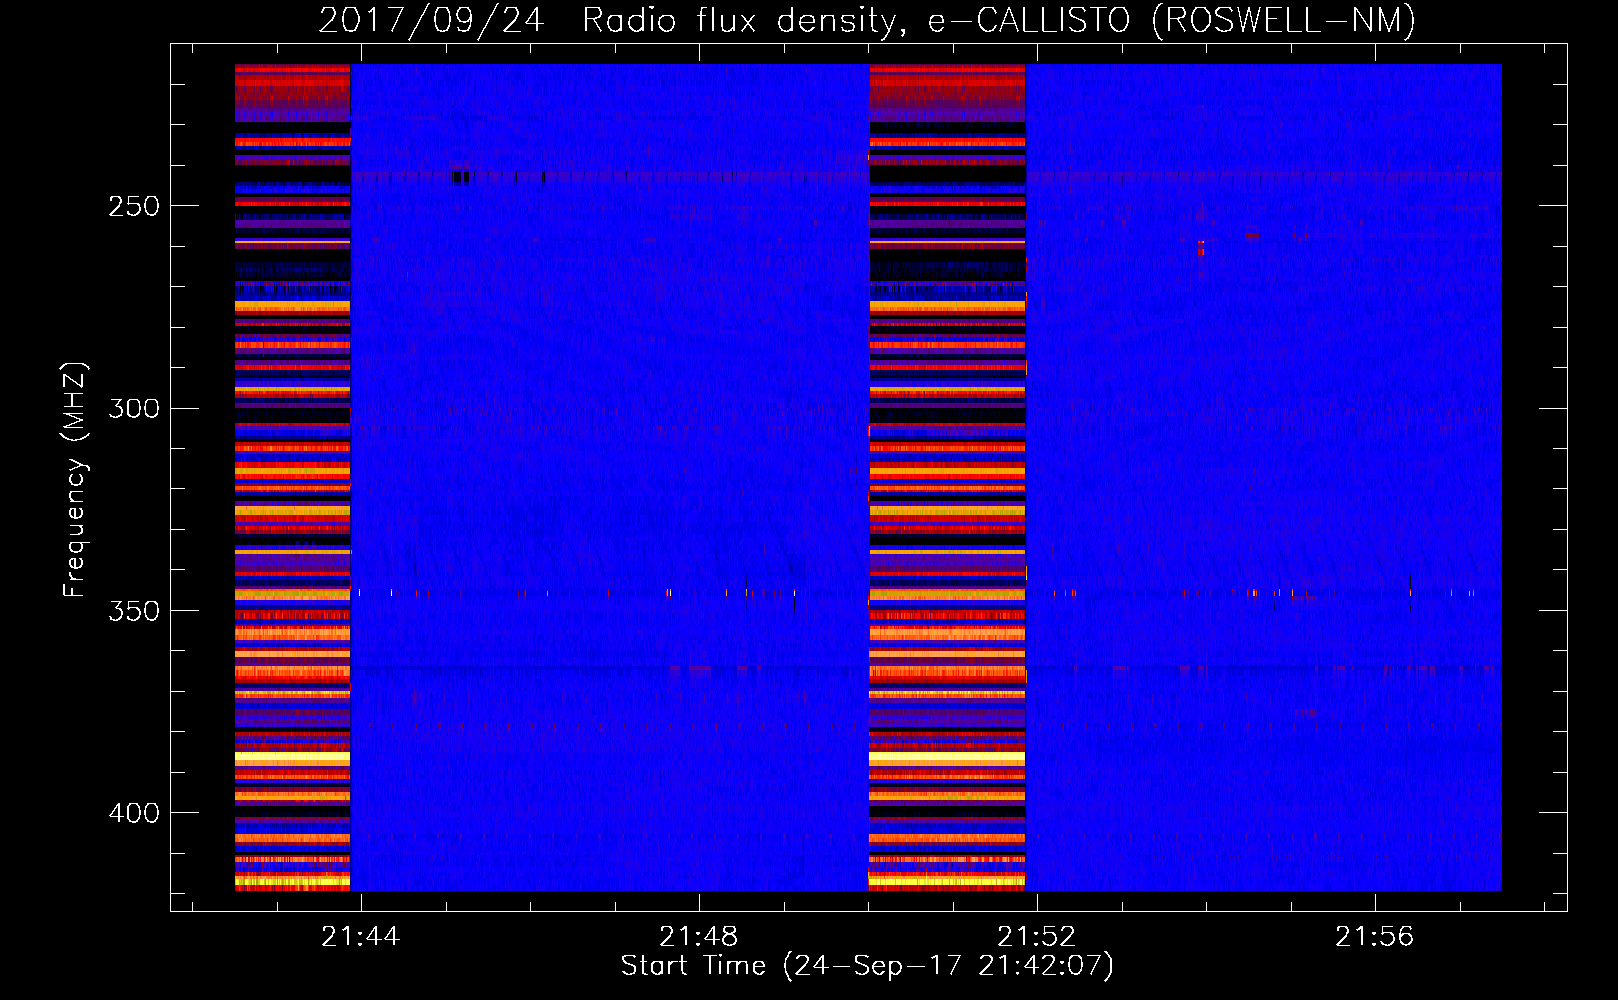The height and width of the screenshot is (1000, 1618).
Task: Click the 350 frequency axis label
Action: pos(134,611)
